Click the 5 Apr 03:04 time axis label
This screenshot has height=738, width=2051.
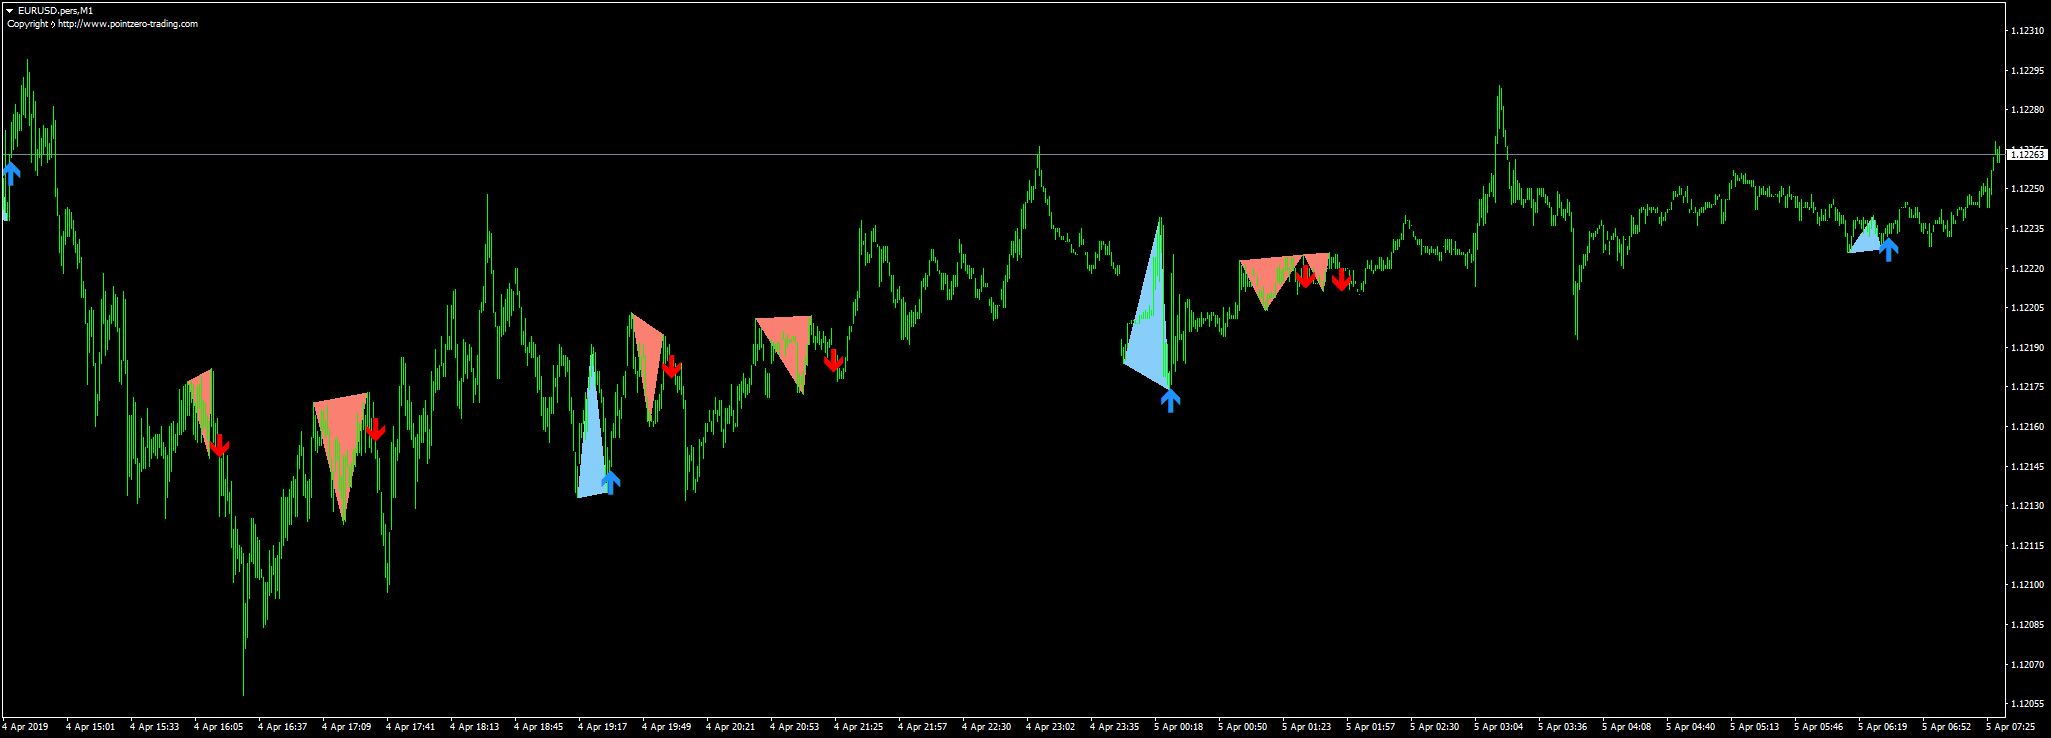[1498, 727]
